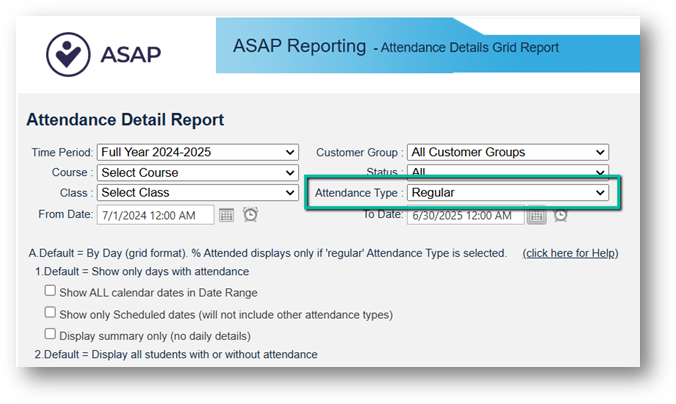Open the From Date clock time picker
676x404 pixels.
[250, 214]
